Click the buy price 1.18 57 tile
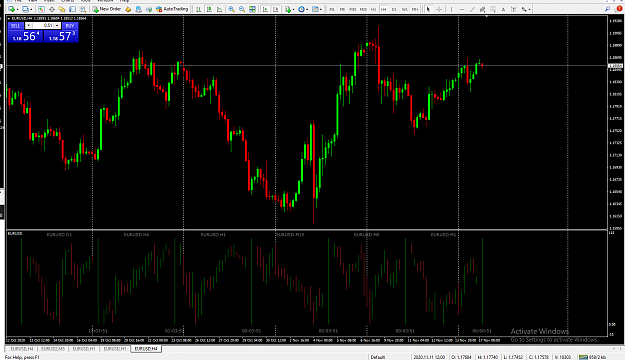This screenshot has width=625, height=360. tap(61, 36)
